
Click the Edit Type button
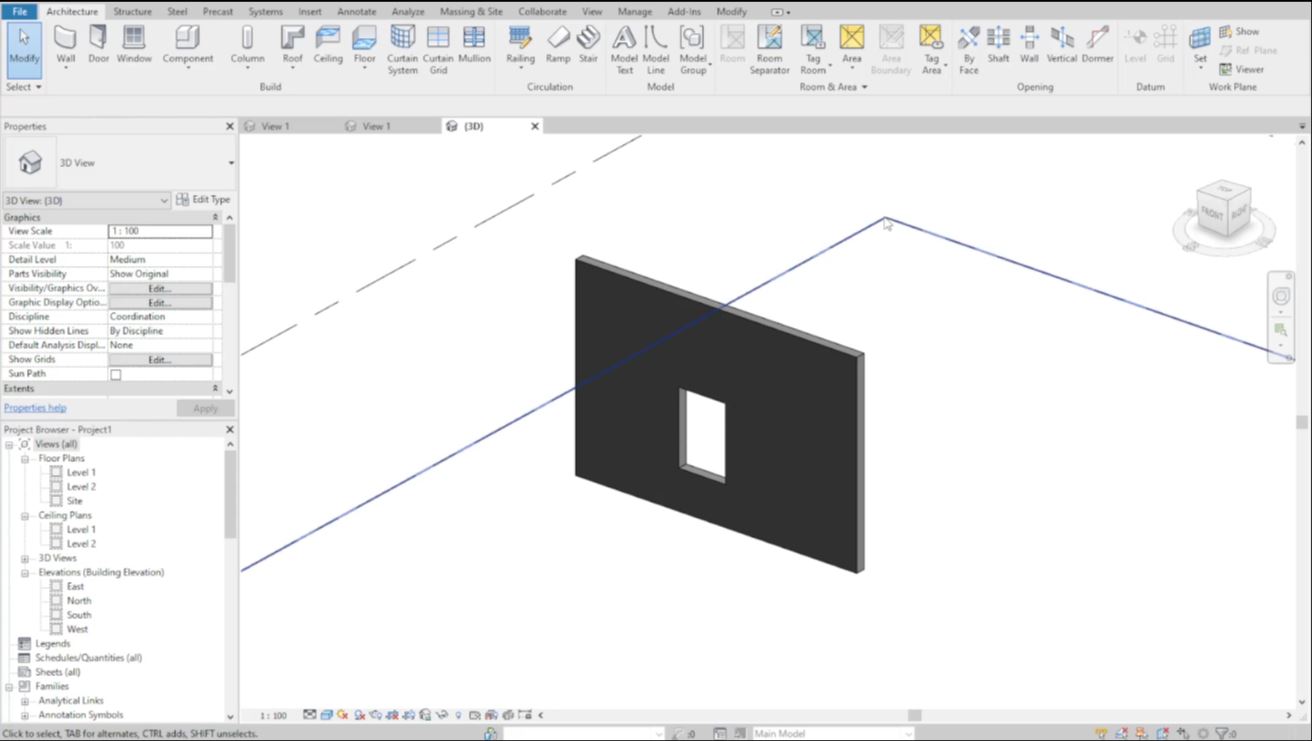coord(203,200)
